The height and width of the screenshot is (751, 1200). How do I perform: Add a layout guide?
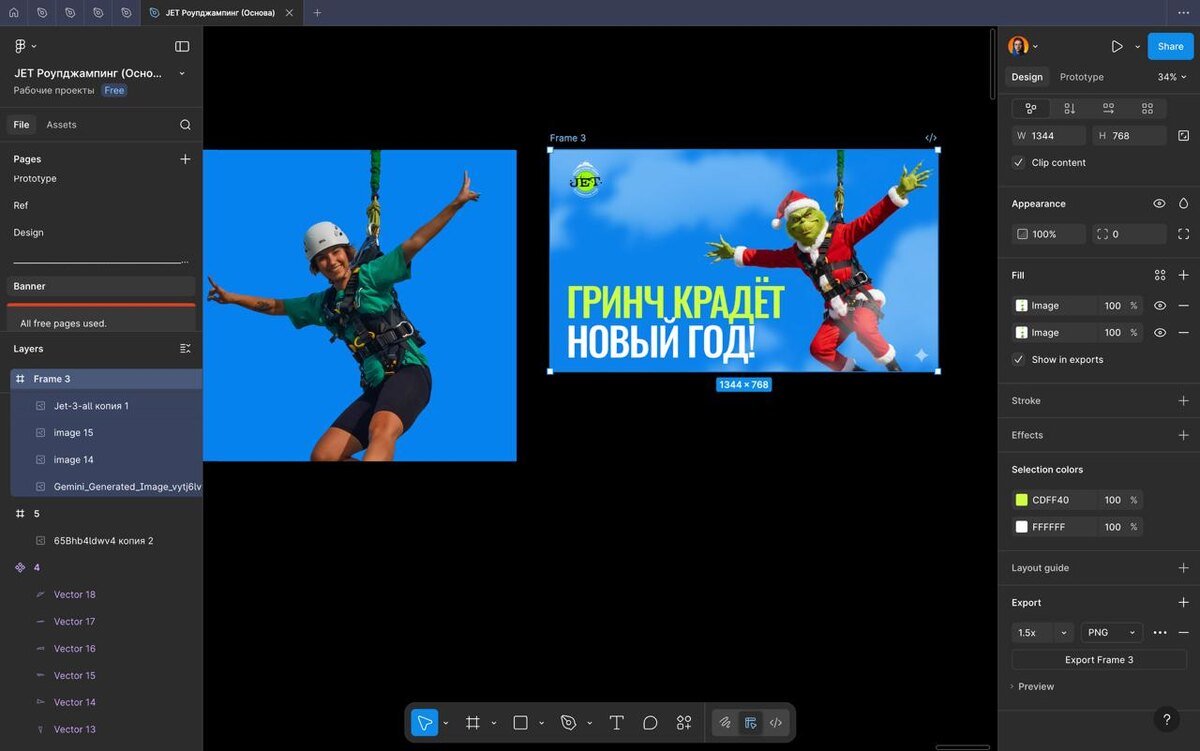(1184, 568)
